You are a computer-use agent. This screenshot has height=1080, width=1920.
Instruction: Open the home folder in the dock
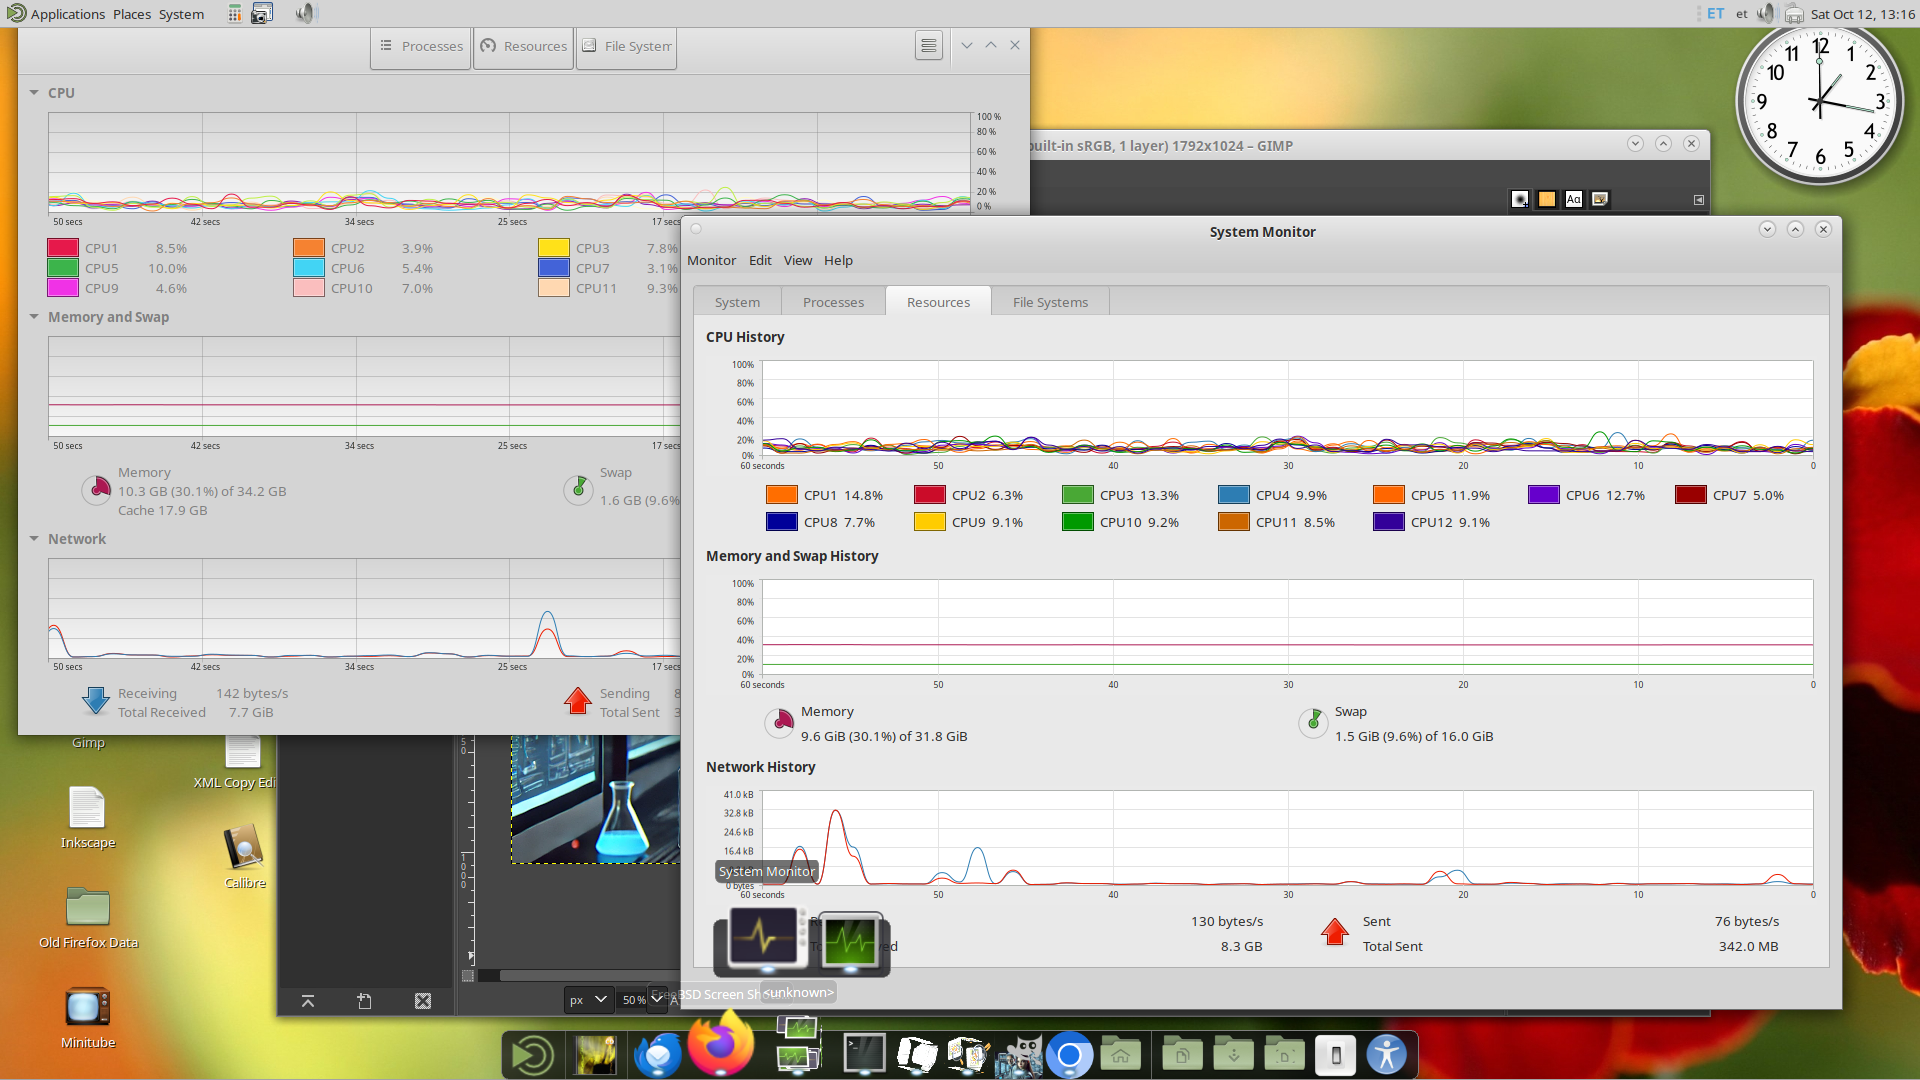pos(1120,1054)
